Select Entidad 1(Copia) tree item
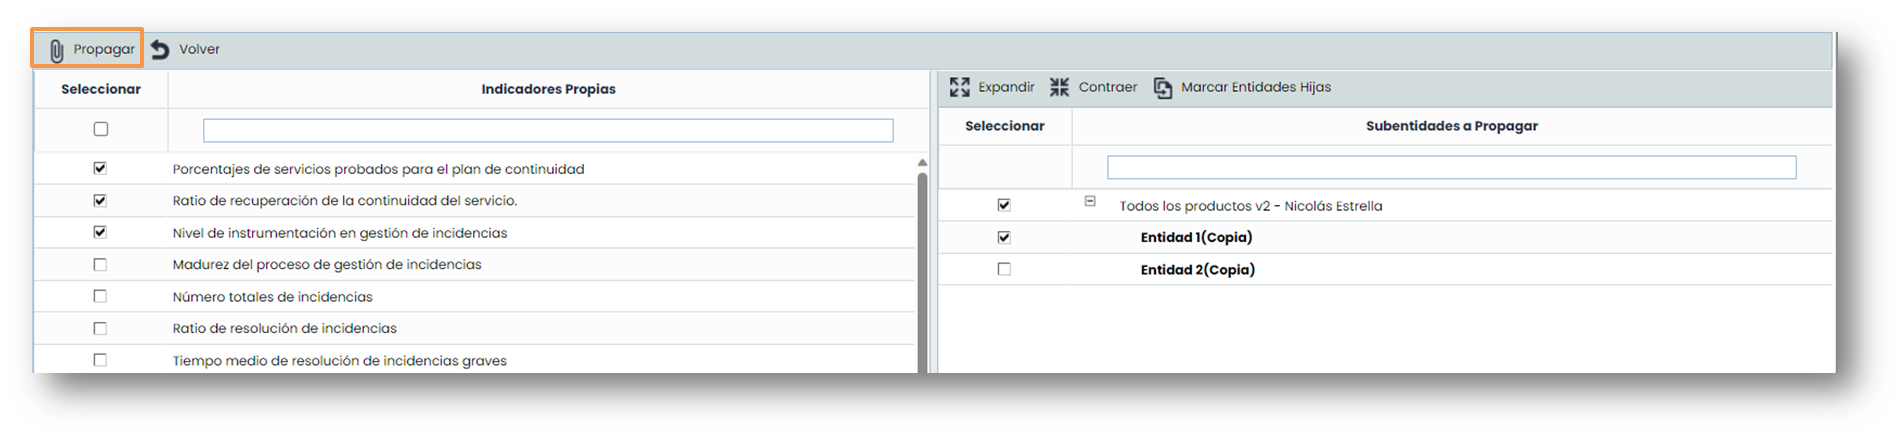Viewport: 1903px width, 438px height. tap(1196, 237)
